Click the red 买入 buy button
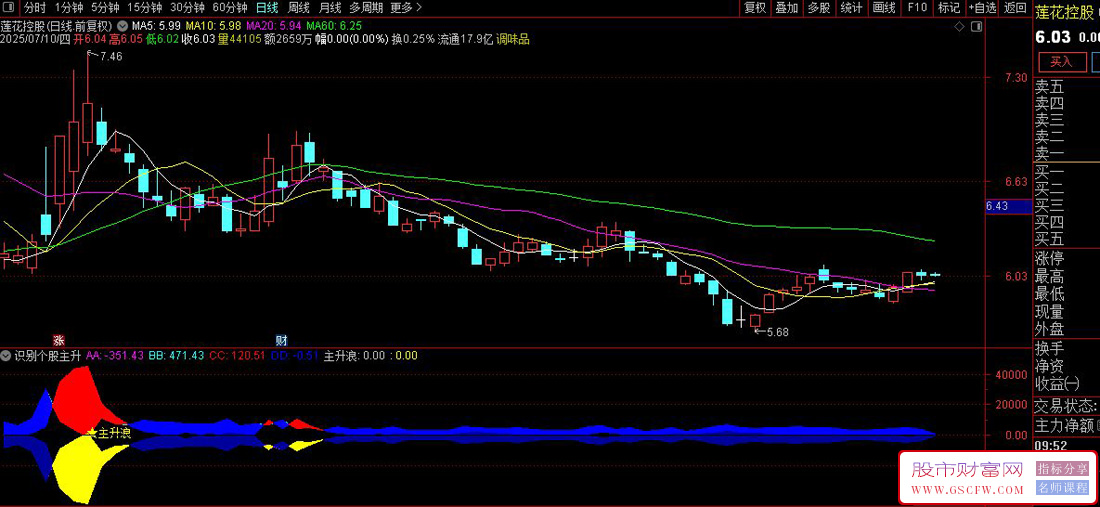Image resolution: width=1100 pixels, height=507 pixels. coord(1061,62)
